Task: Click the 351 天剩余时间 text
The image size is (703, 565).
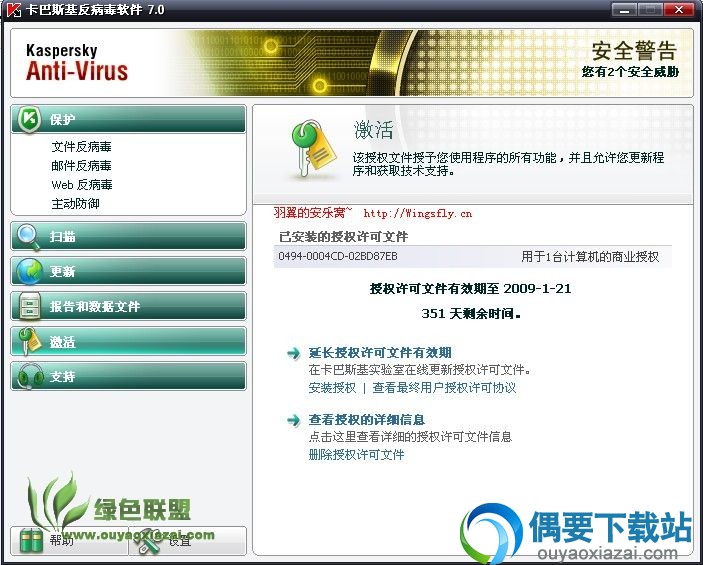Action: click(x=471, y=313)
